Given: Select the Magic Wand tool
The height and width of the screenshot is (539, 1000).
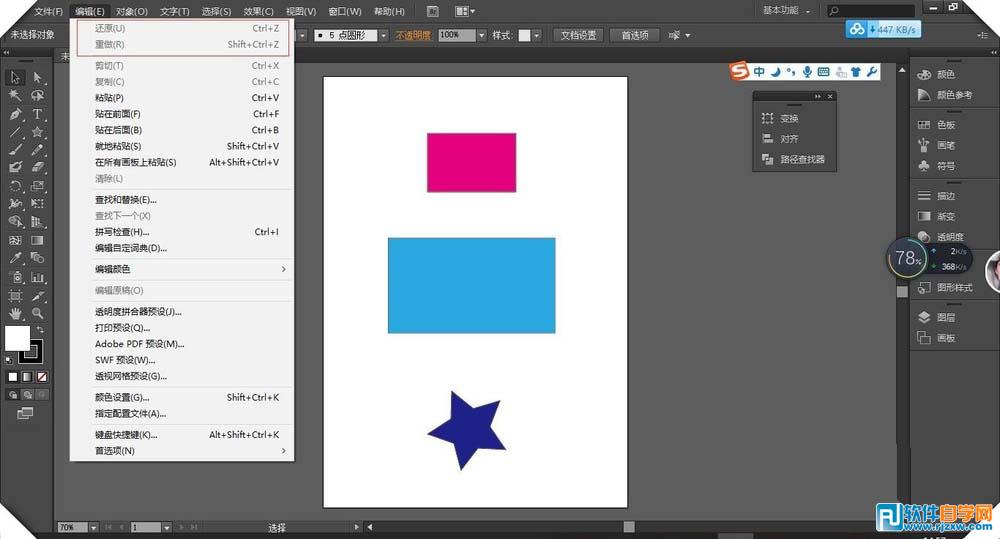Looking at the screenshot, I should [x=15, y=96].
